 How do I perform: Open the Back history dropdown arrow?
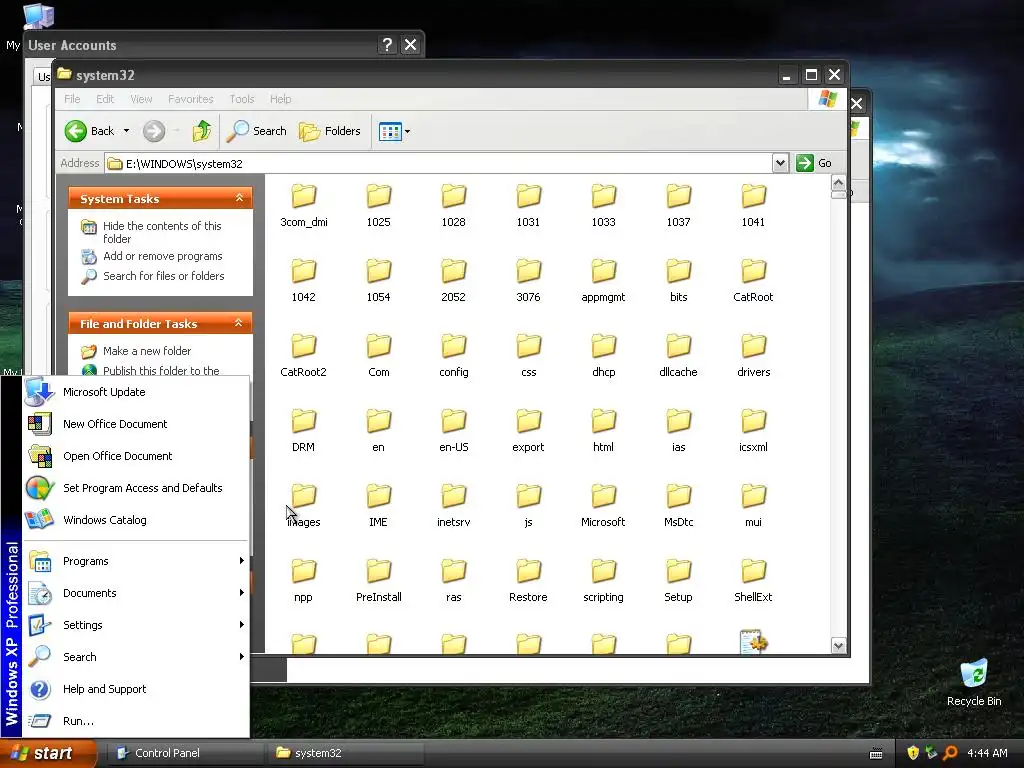pos(127,131)
